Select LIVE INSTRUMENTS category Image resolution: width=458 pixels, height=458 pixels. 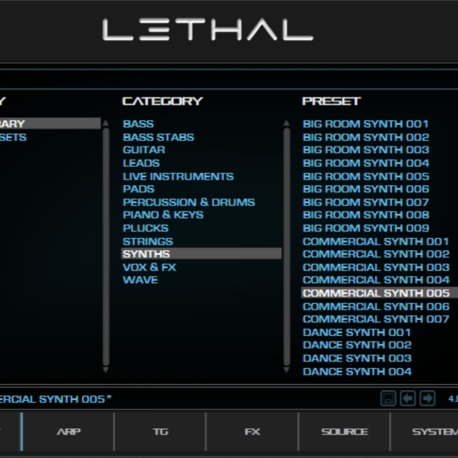coord(178,176)
